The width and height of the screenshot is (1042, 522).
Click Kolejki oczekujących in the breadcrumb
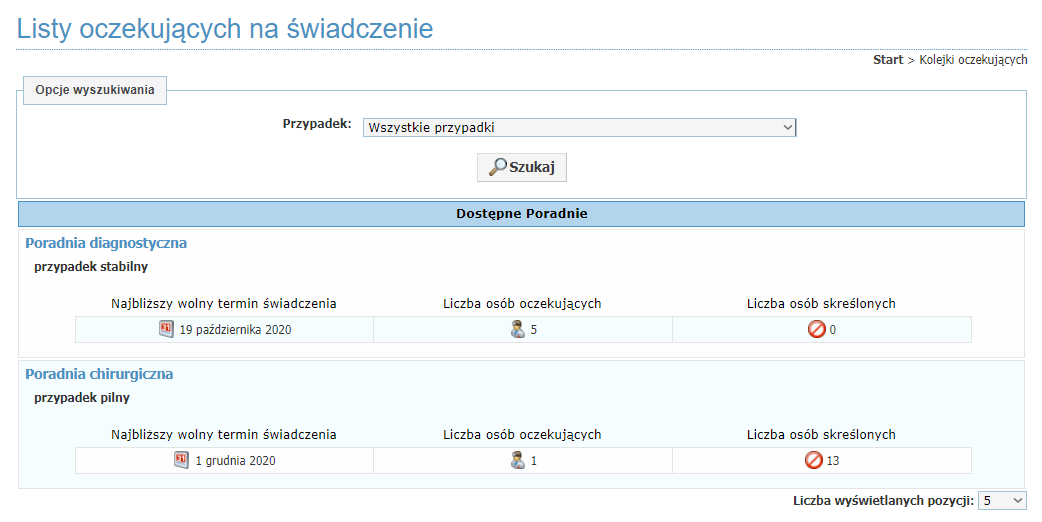coord(973,60)
